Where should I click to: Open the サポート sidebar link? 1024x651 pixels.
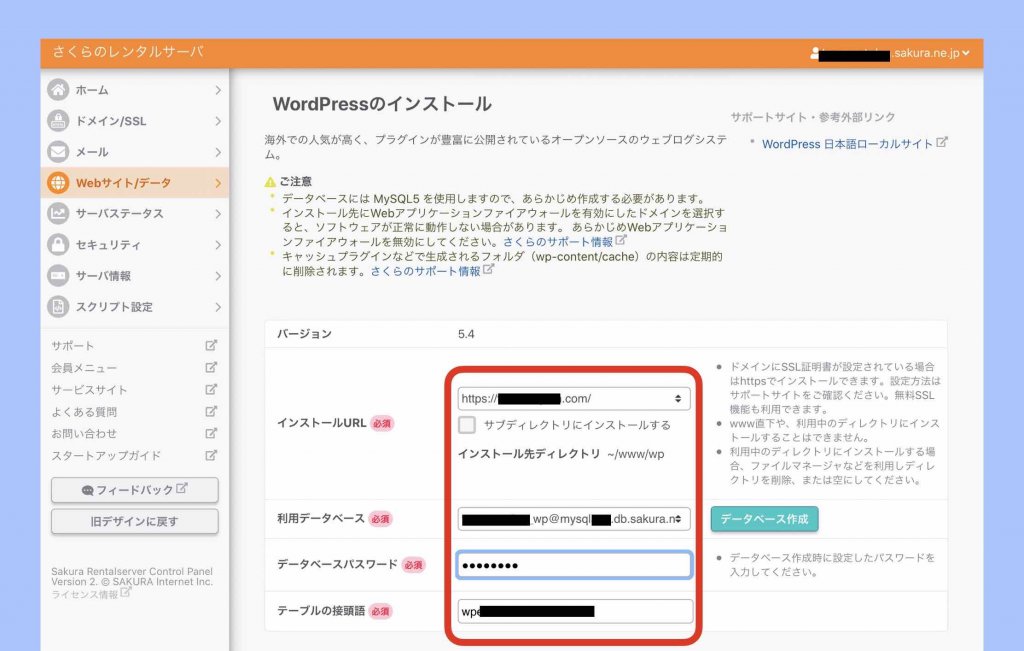click(x=72, y=345)
